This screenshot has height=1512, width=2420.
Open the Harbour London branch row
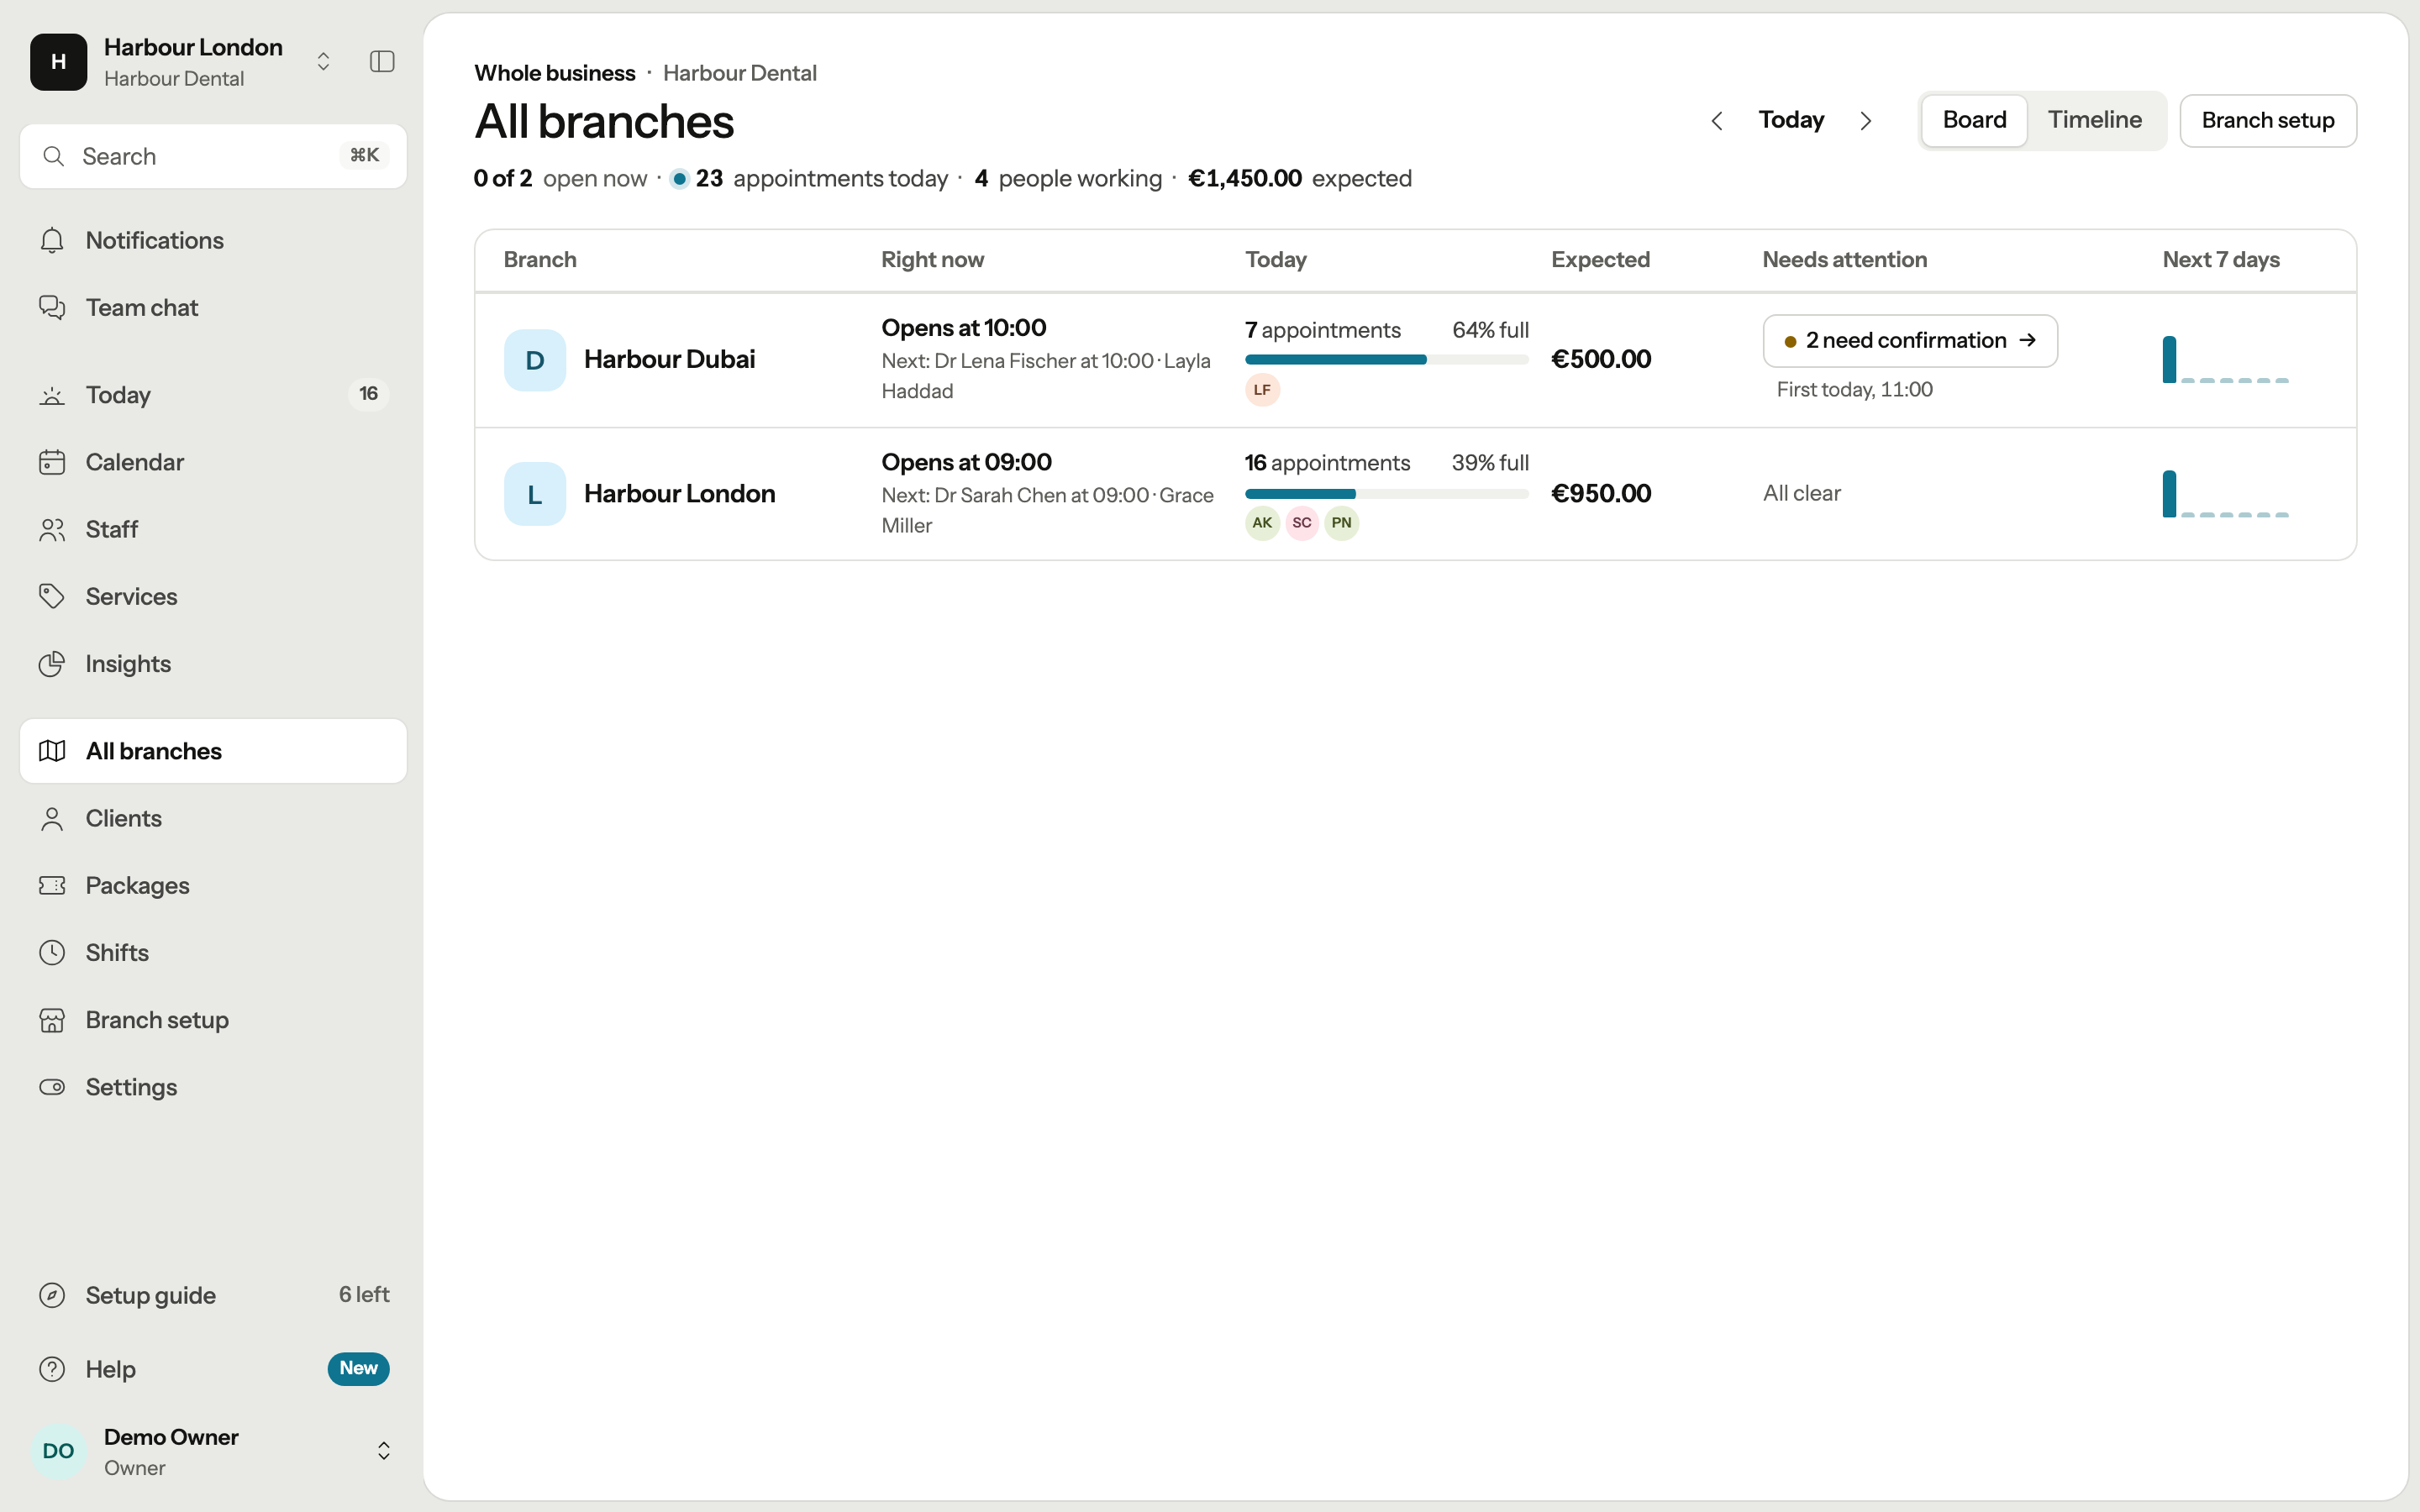coord(1415,494)
